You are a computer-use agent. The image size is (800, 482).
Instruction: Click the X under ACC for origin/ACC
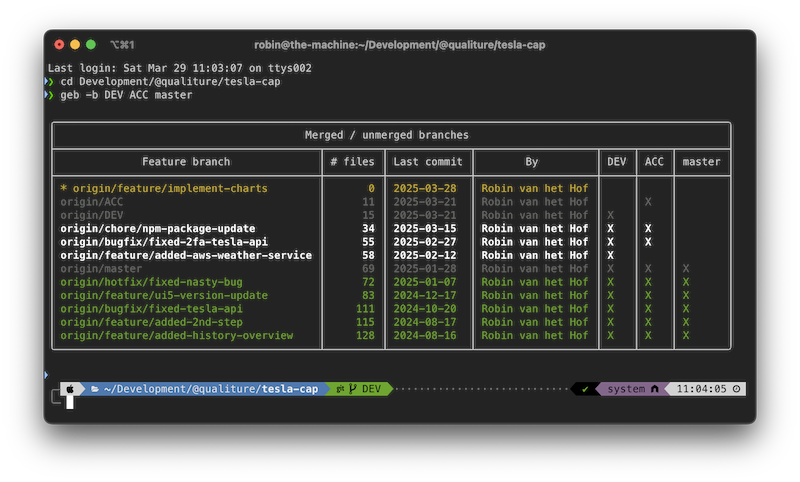(x=648, y=202)
